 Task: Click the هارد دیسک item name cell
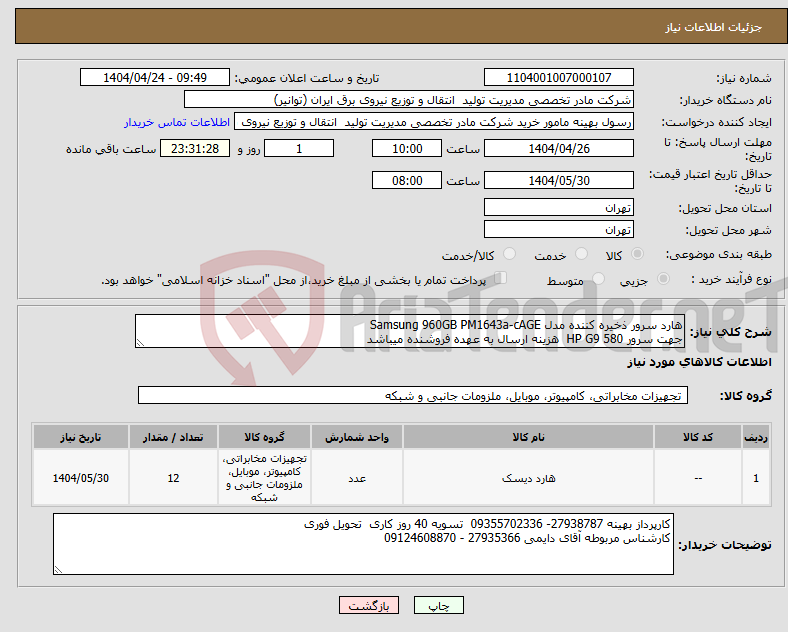coord(528,478)
